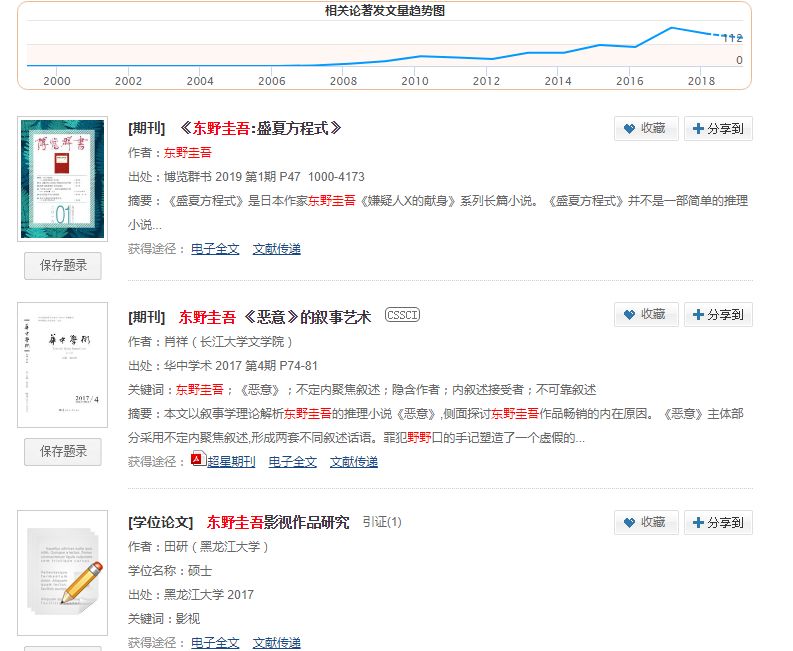Image resolution: width=793 pixels, height=651 pixels.
Task: Click the 2017 peak of trend line
Action: click(x=672, y=28)
